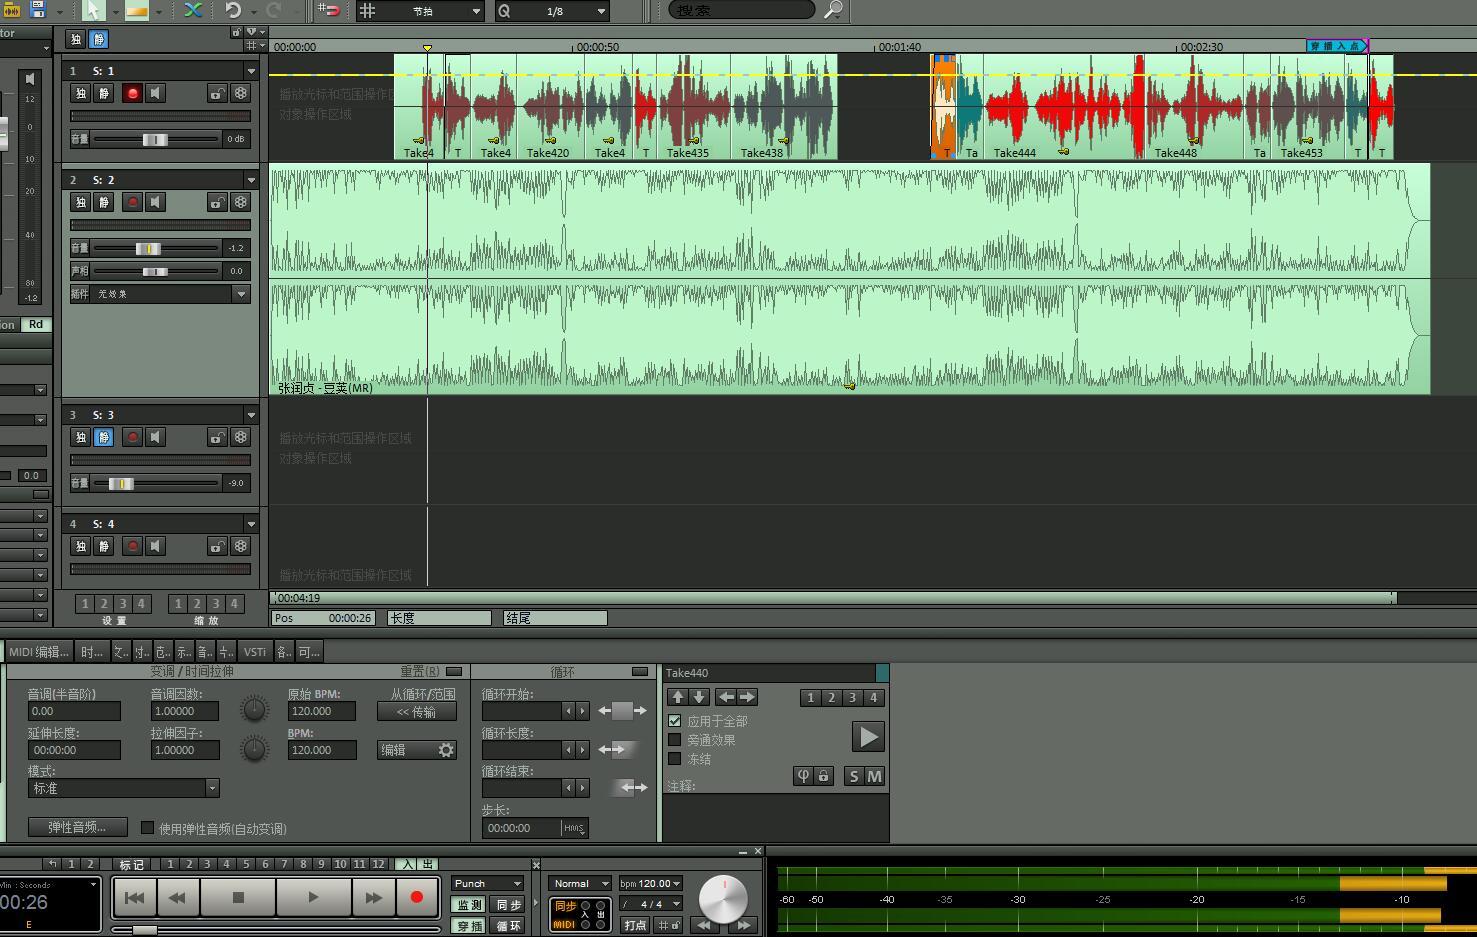Click the global solo 独 button above tracks
Image resolution: width=1477 pixels, height=937 pixels.
point(76,39)
